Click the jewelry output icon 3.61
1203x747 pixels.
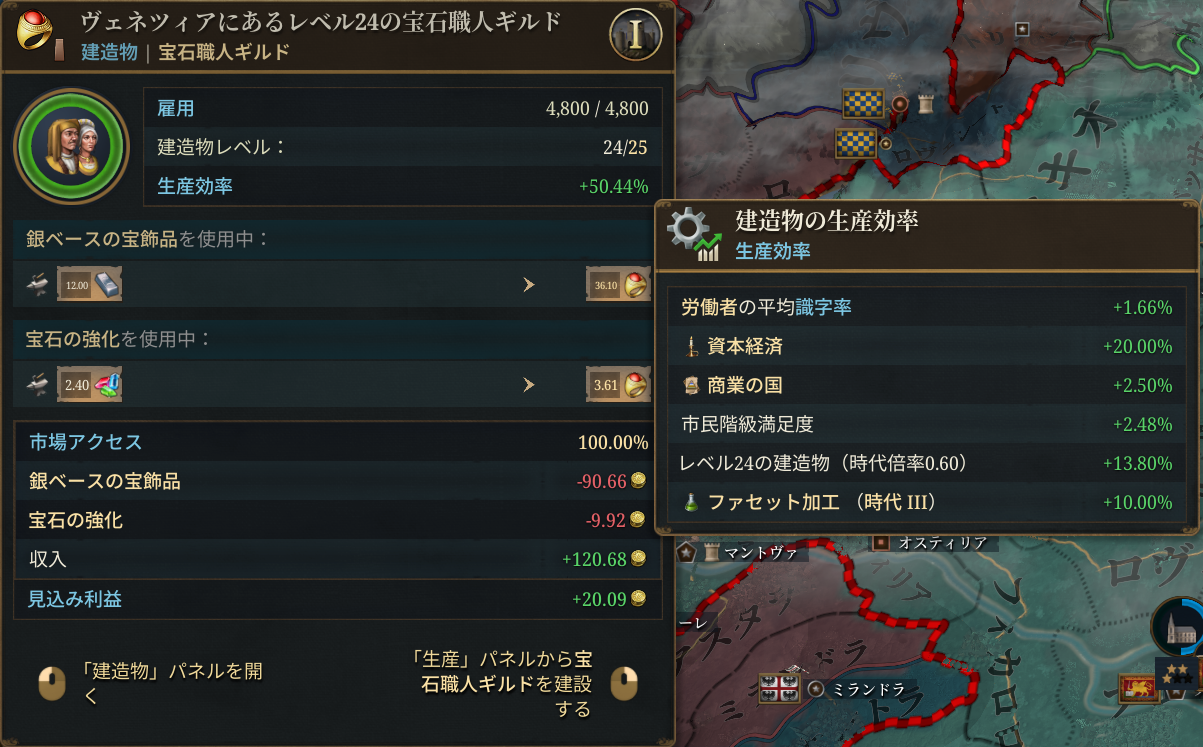pos(619,384)
